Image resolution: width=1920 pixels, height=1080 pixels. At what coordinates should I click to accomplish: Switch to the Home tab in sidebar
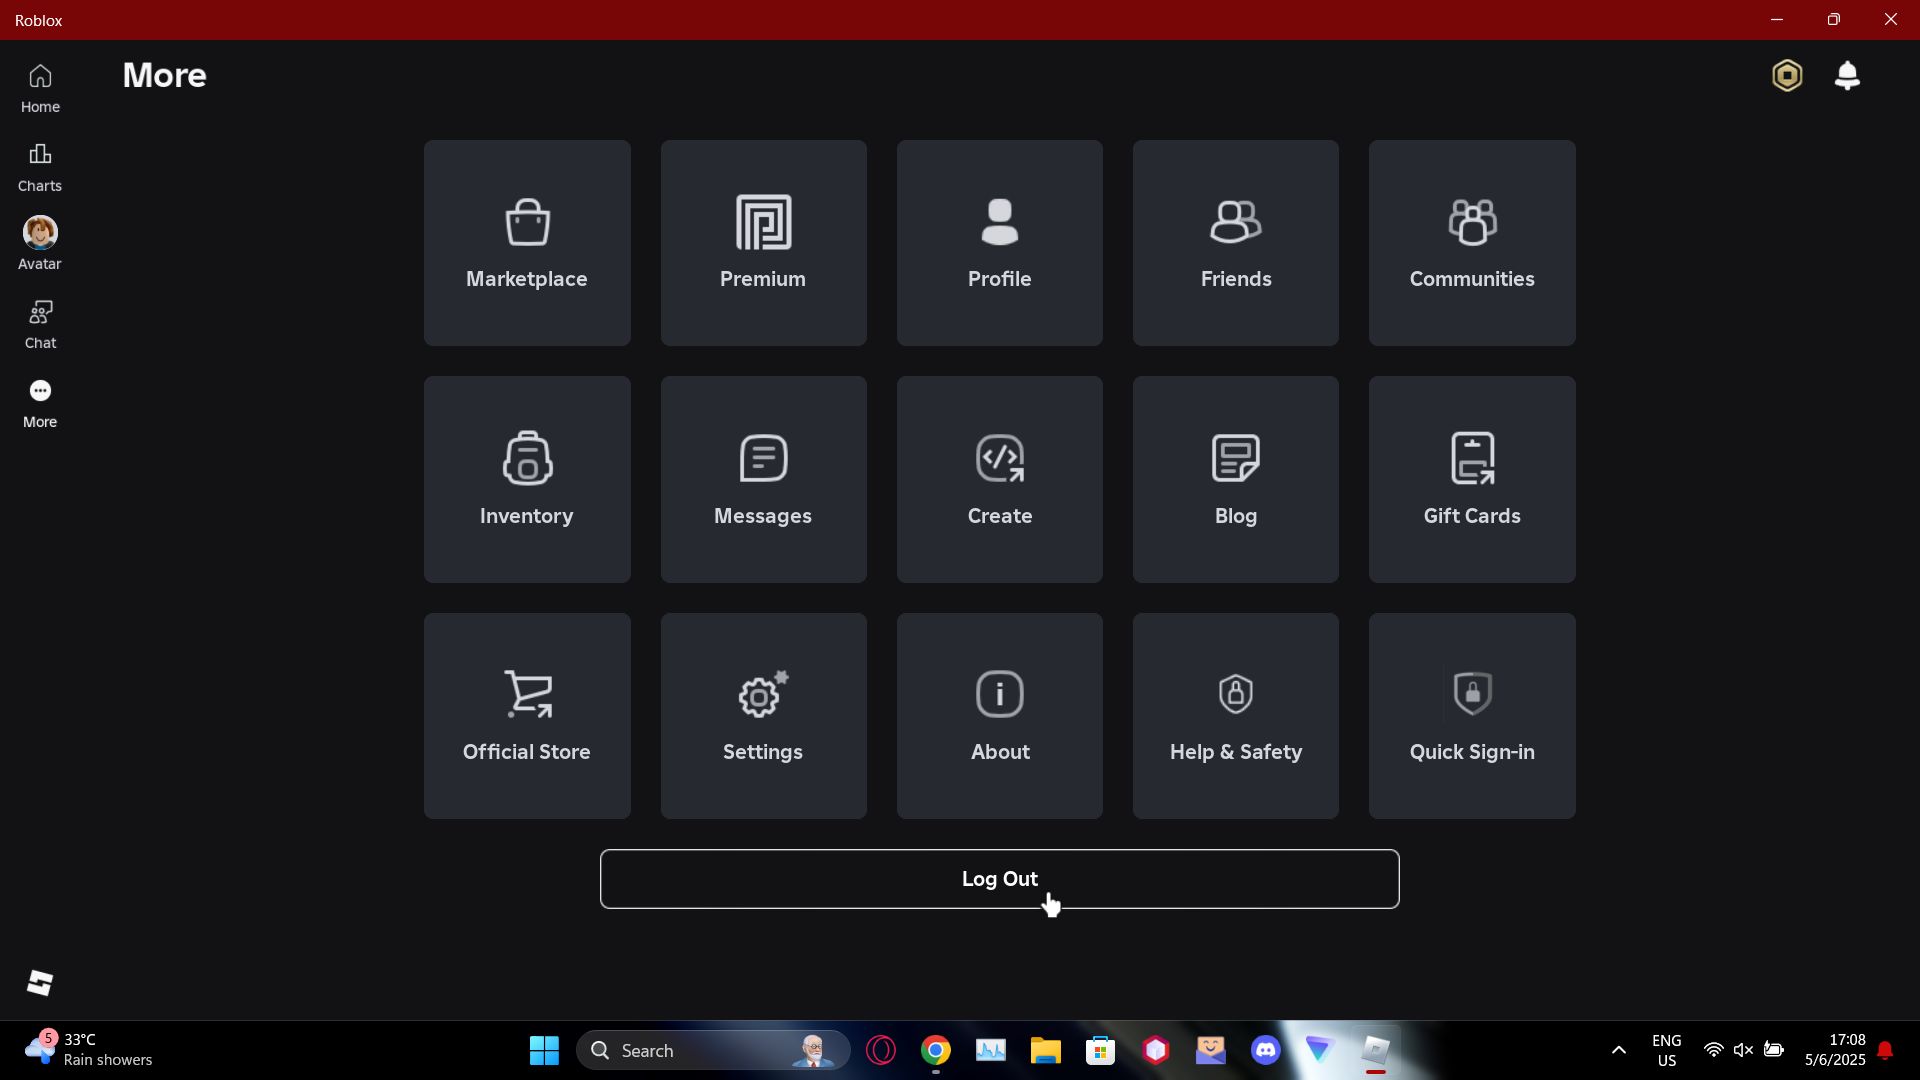point(40,88)
